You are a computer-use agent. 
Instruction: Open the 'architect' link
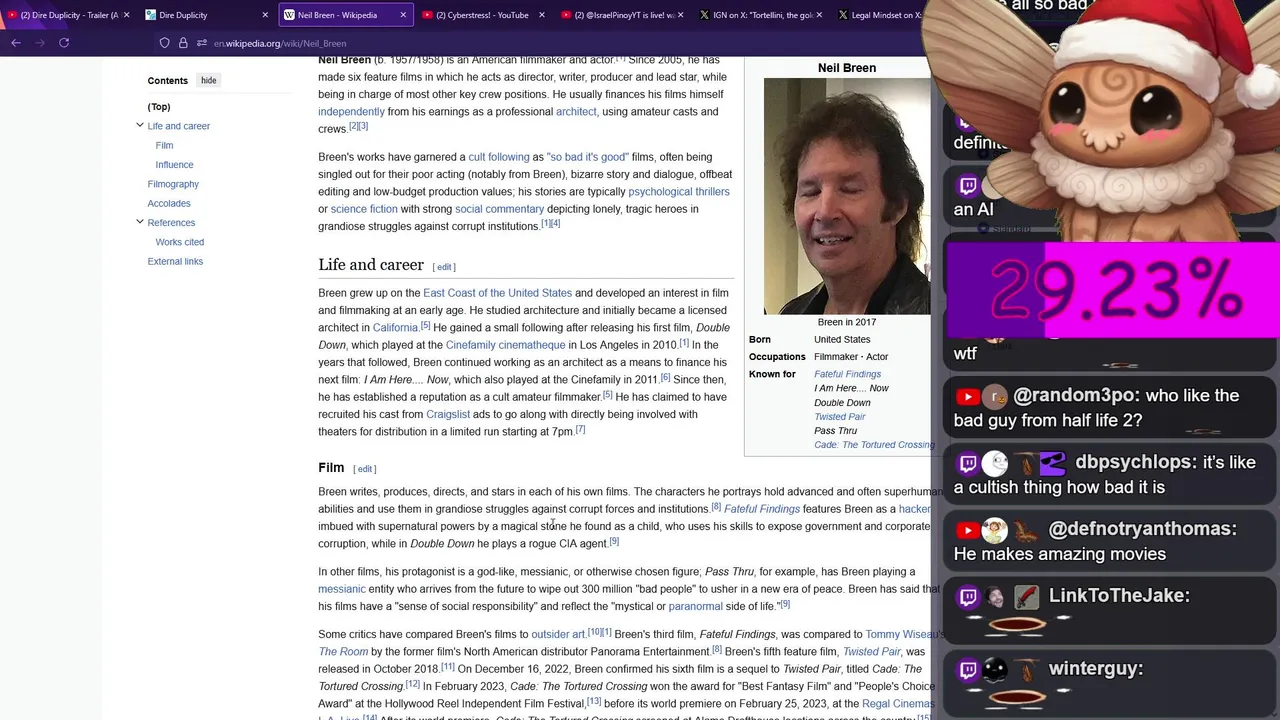tap(576, 112)
